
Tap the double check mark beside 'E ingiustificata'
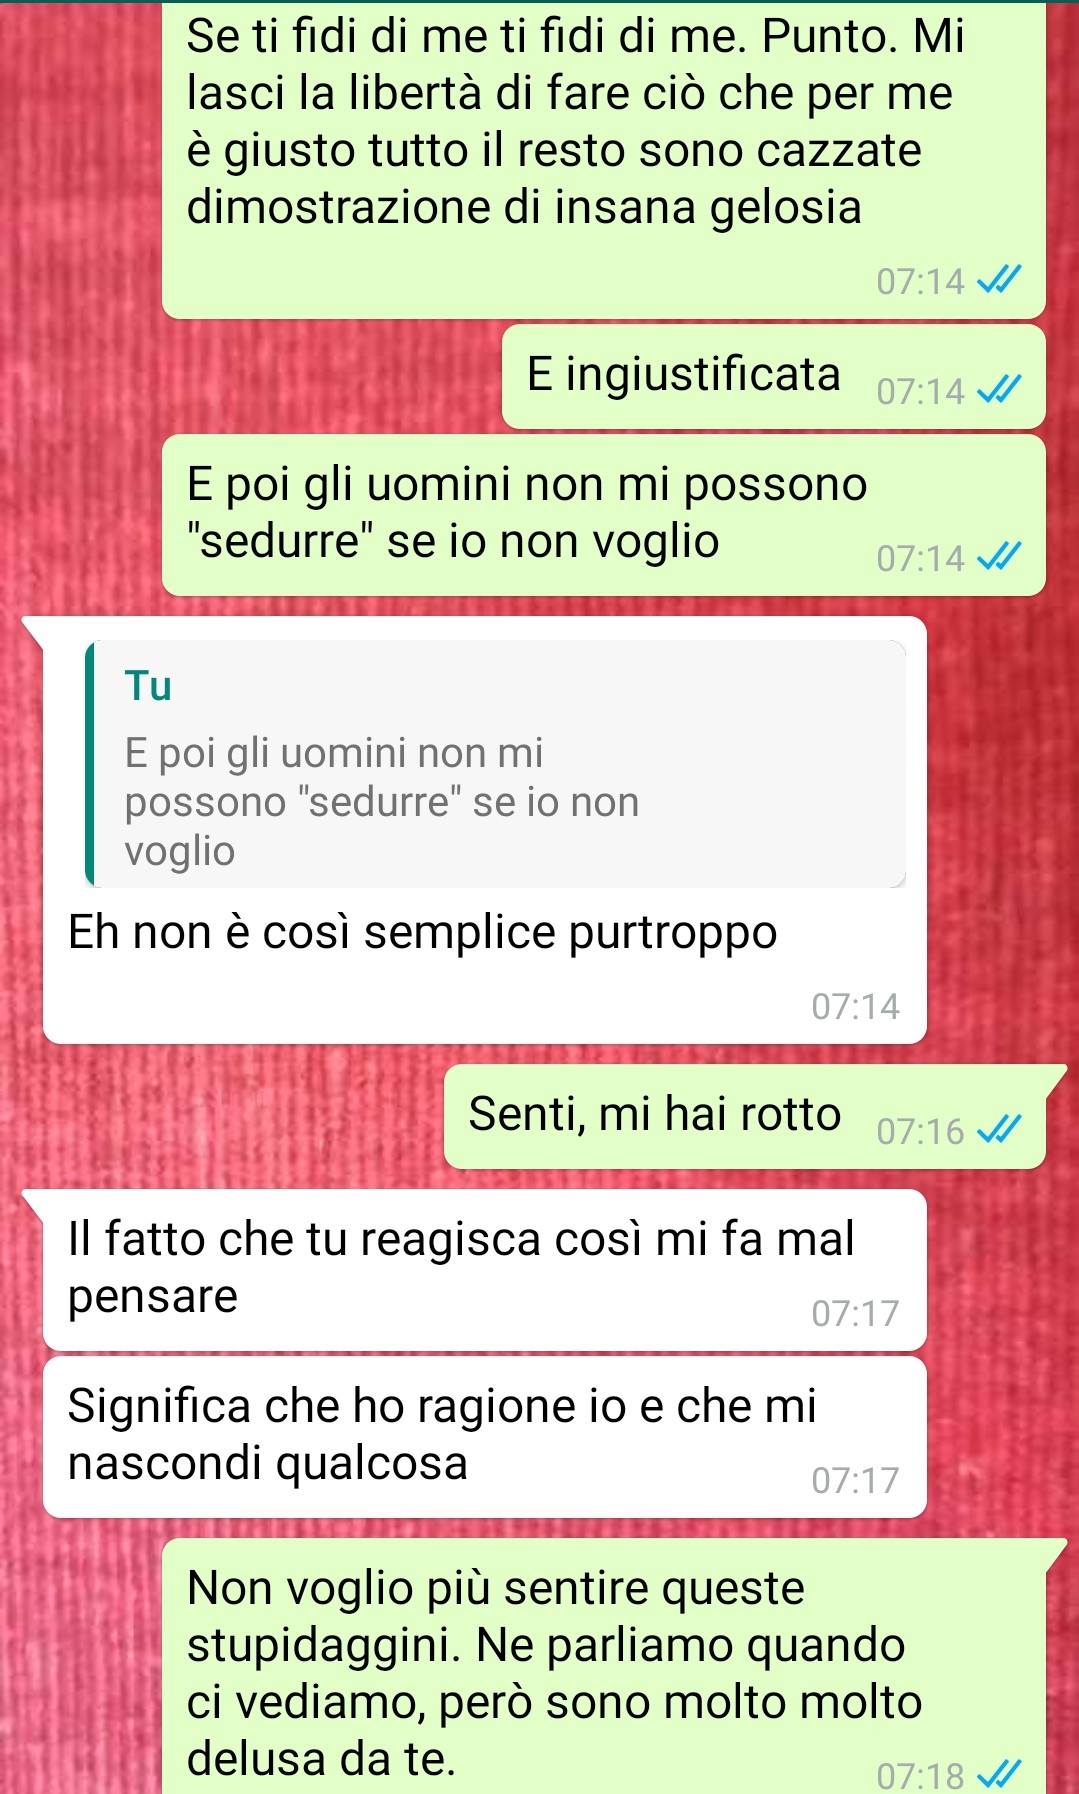pos(998,390)
